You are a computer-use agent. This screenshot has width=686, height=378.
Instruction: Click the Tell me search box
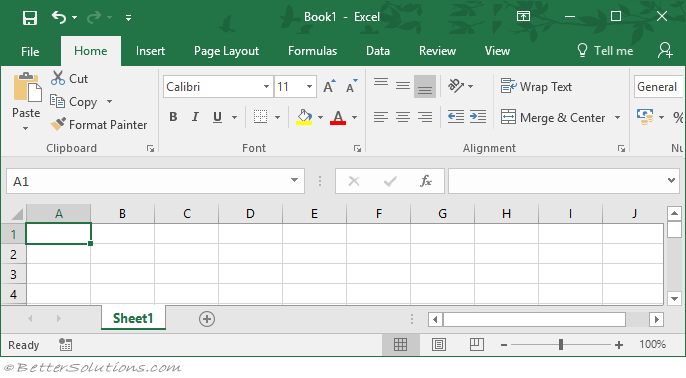pos(605,51)
